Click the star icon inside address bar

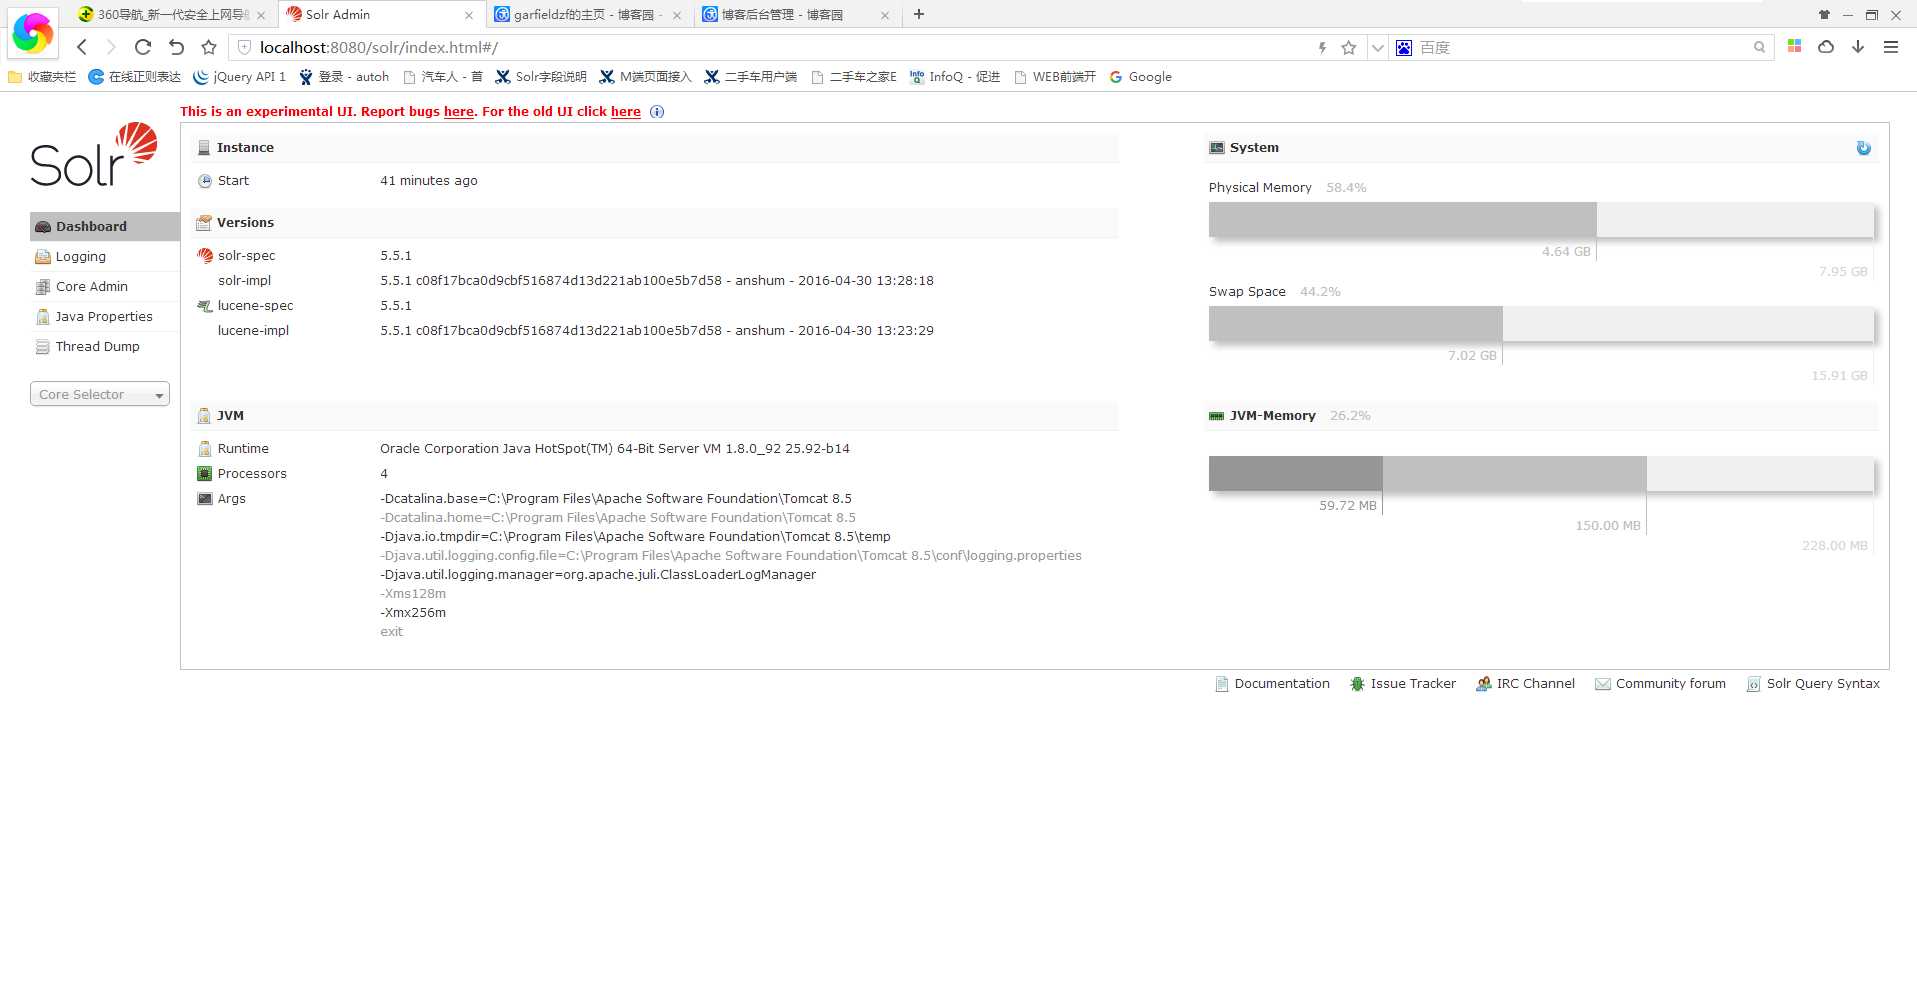tap(1349, 47)
